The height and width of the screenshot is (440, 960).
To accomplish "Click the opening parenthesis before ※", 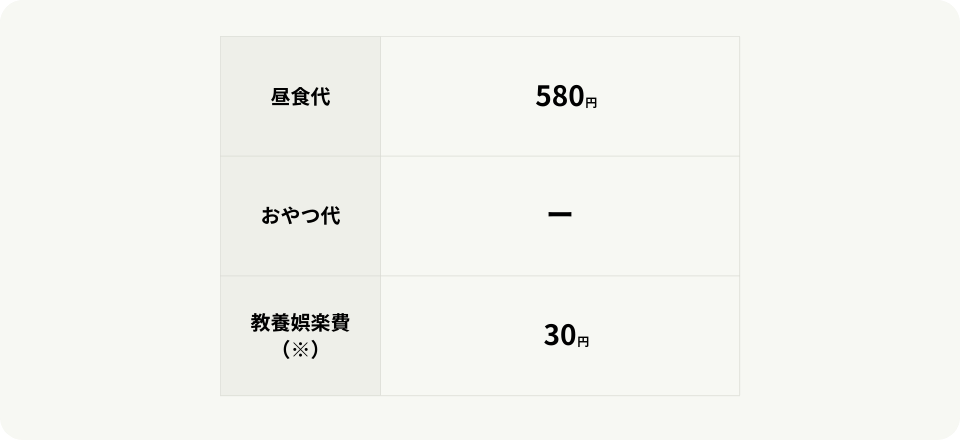I will click(286, 349).
